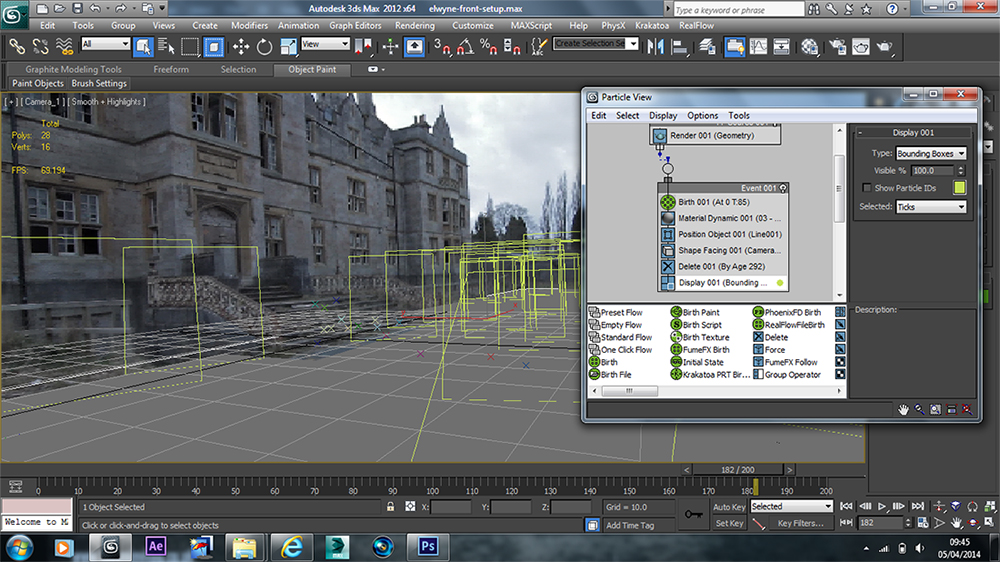
Task: Open the Selected Ticks dropdown
Action: pos(931,207)
